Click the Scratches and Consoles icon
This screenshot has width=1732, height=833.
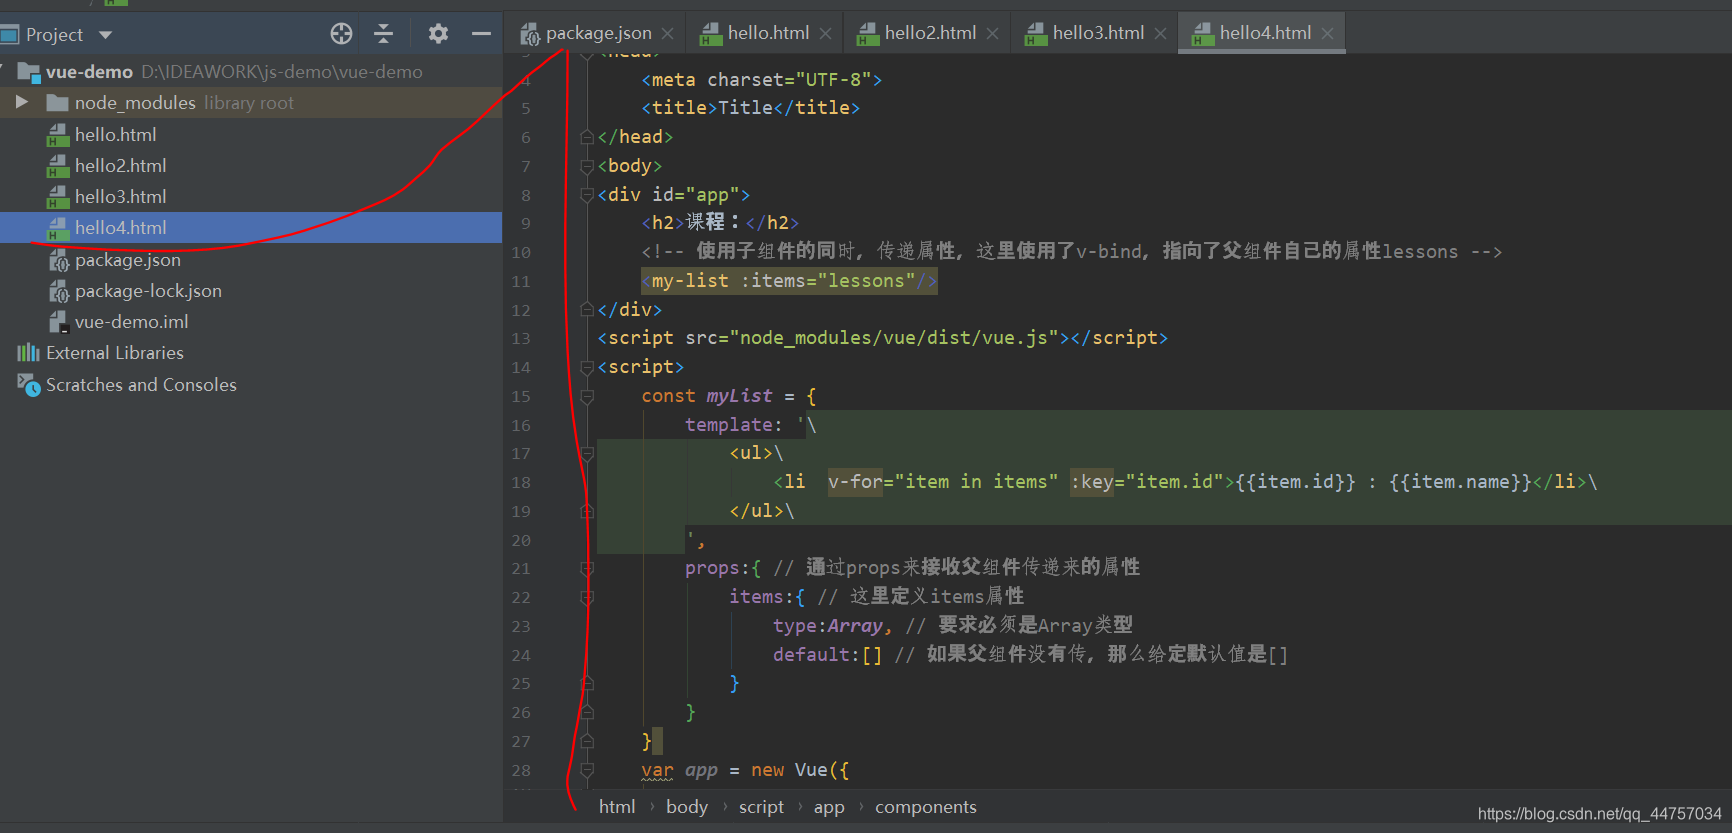[29, 385]
